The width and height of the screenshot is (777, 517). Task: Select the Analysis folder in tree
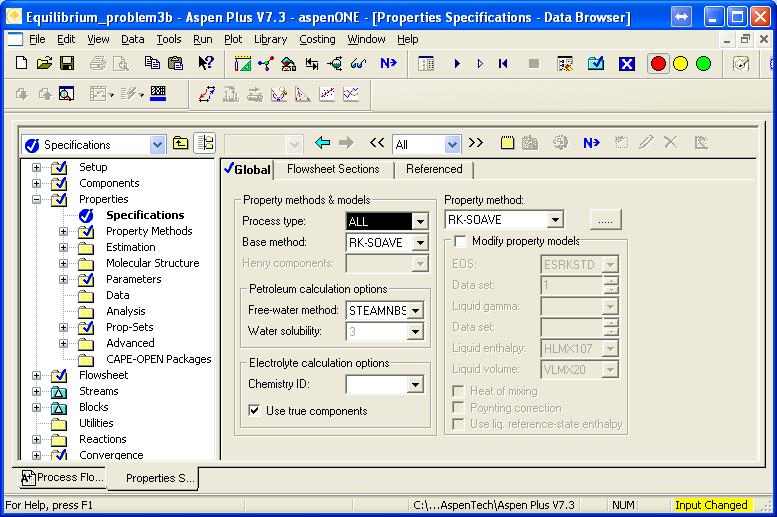pyautogui.click(x=125, y=311)
